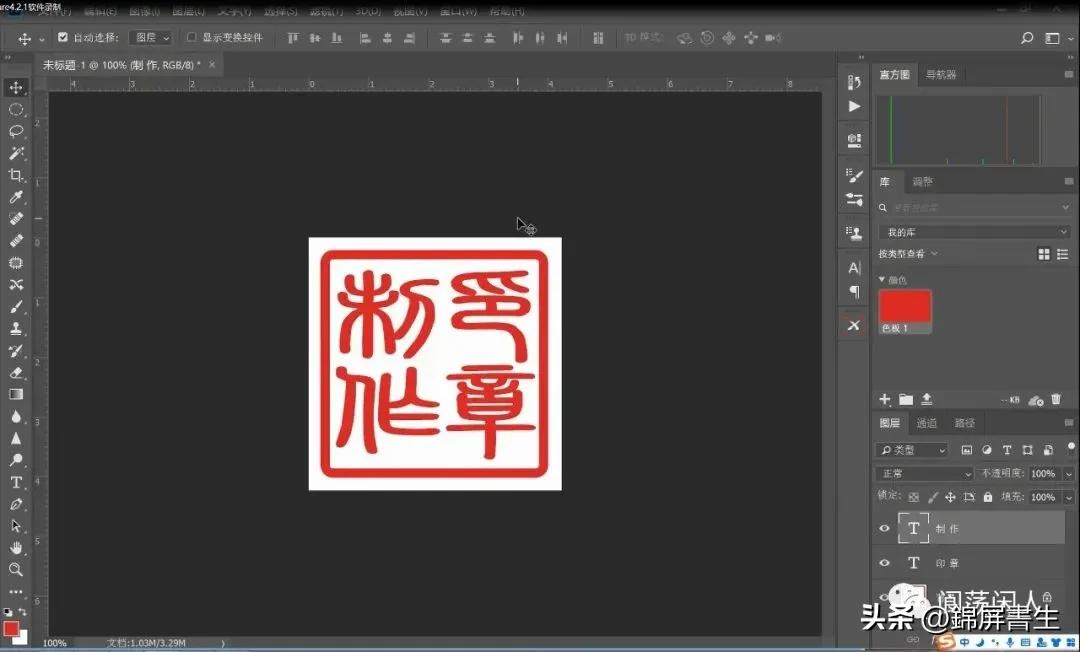Select the Horizontal Type tool
1080x652 pixels.
pos(15,482)
